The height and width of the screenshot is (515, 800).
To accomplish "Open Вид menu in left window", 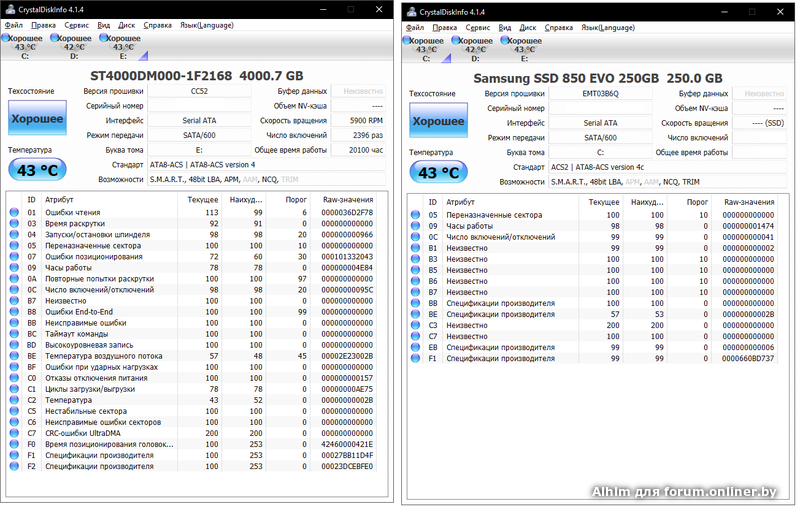I will coord(104,25).
